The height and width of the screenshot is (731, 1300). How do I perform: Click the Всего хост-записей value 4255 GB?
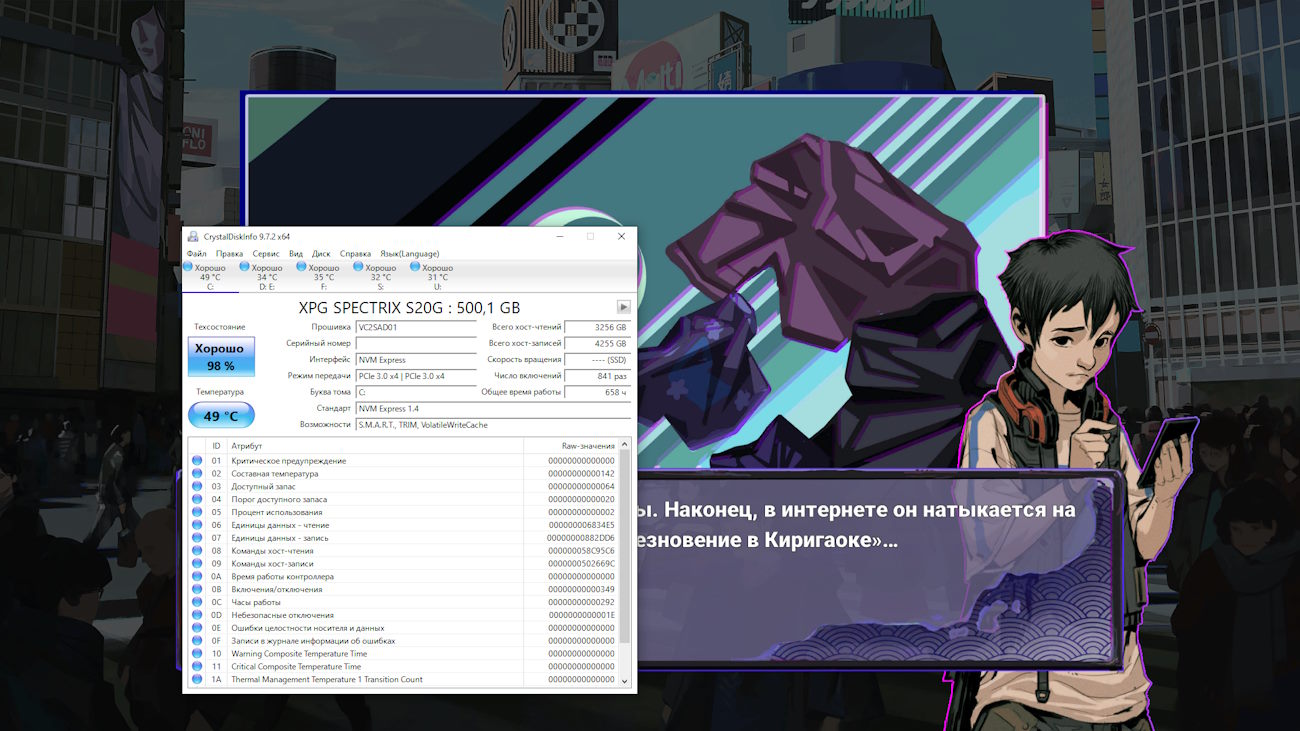coord(598,343)
